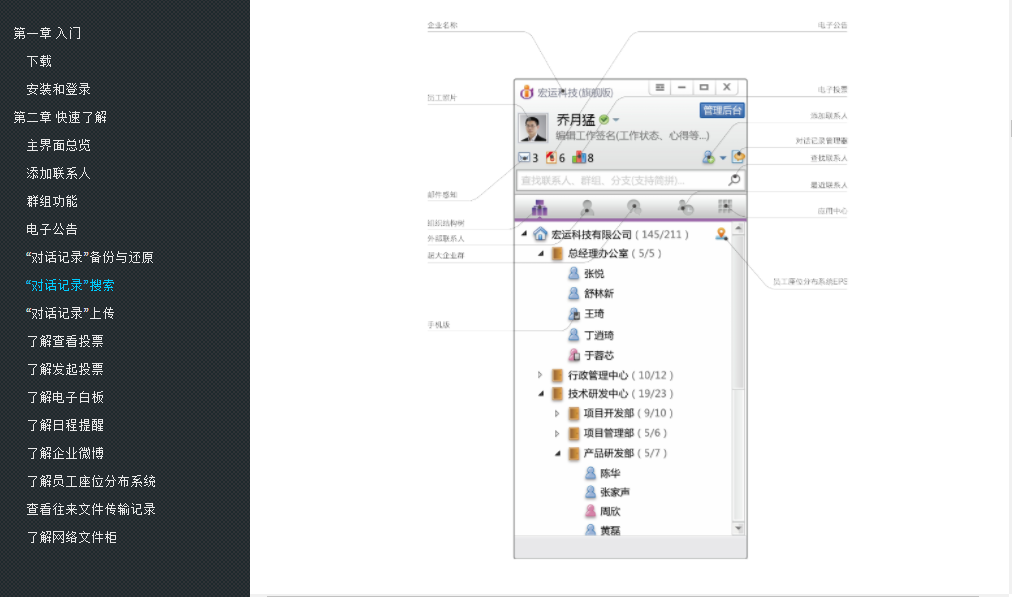Click the contact list scroll down arrow
The width and height of the screenshot is (1012, 597).
click(738, 529)
